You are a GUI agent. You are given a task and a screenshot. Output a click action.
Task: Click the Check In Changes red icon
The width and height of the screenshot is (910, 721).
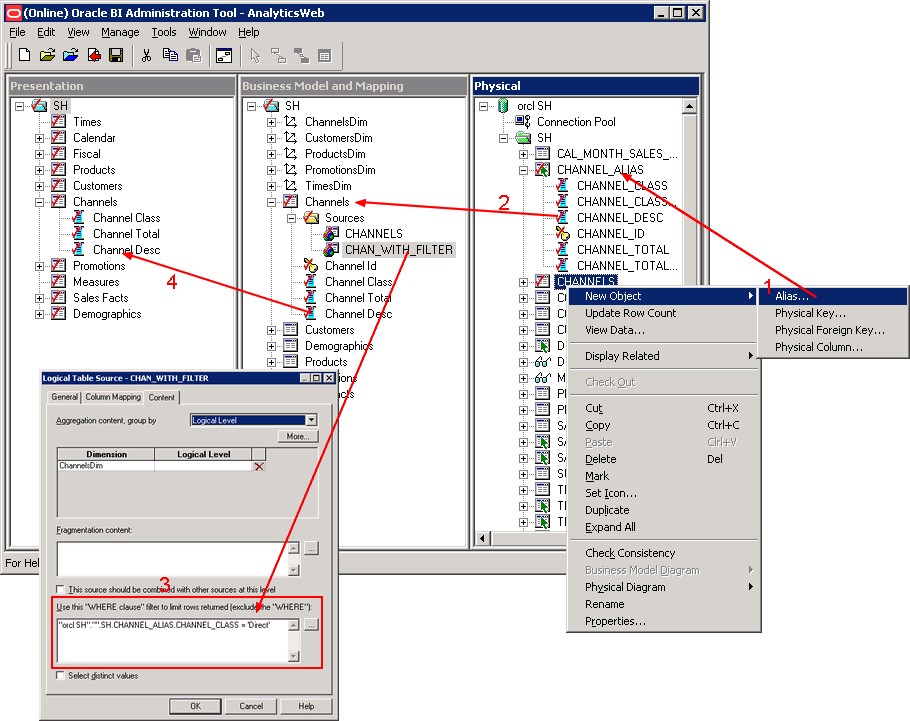[94, 56]
